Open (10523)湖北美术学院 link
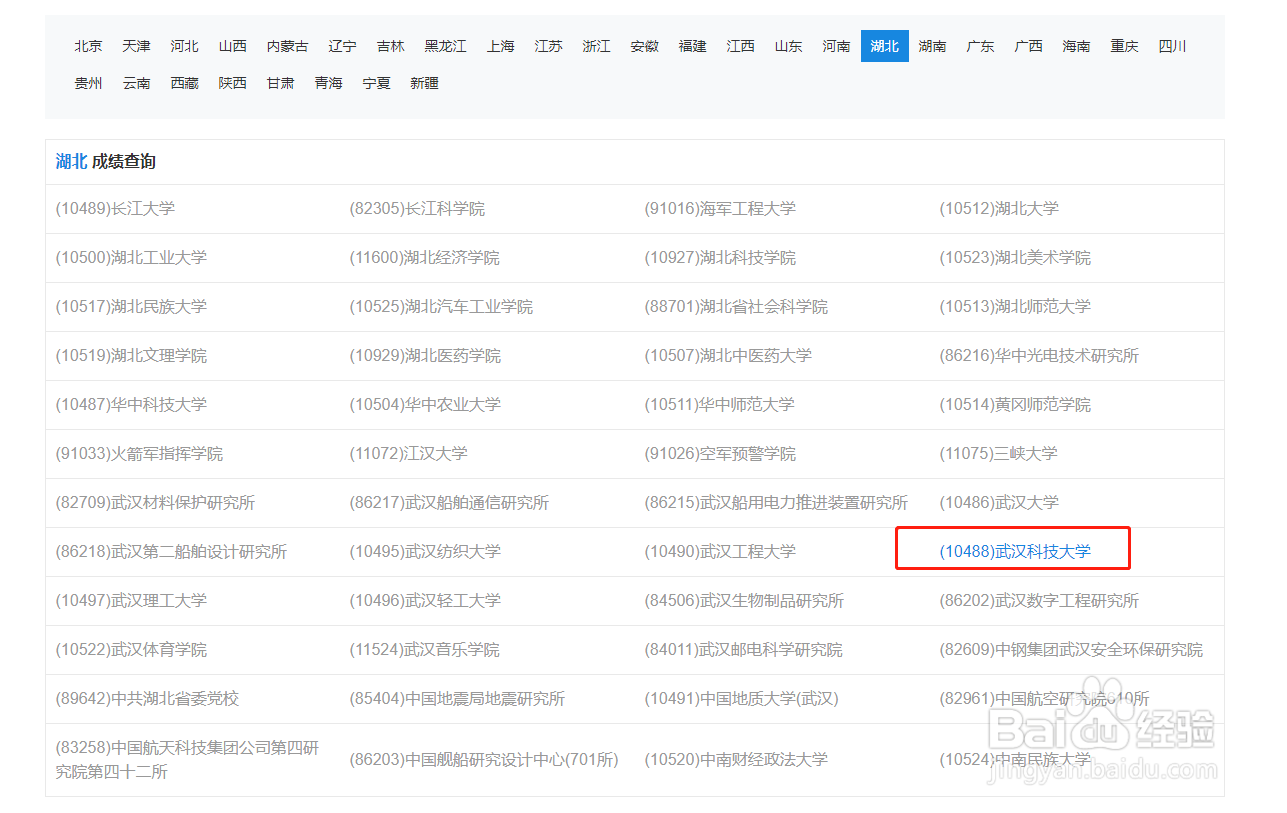Screen dimensions: 1287x813 [x=1015, y=258]
